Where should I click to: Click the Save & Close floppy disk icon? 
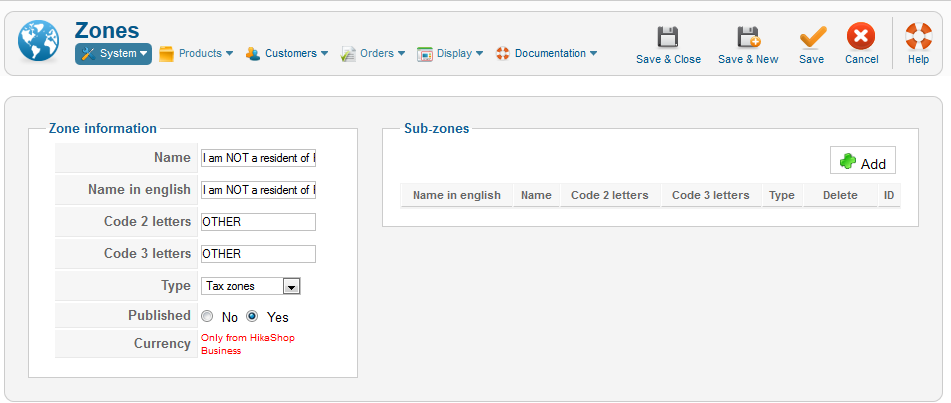pyautogui.click(x=668, y=38)
